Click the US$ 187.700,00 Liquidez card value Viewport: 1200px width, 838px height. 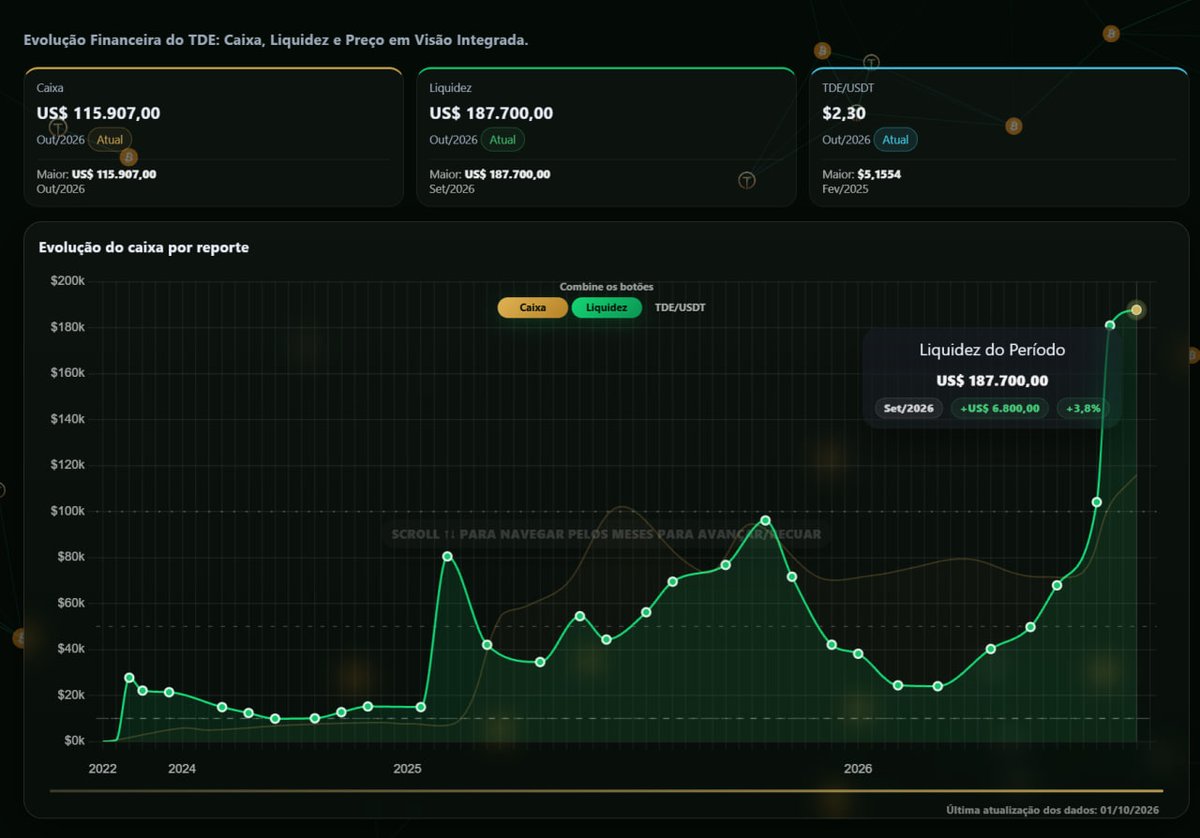pyautogui.click(x=491, y=113)
